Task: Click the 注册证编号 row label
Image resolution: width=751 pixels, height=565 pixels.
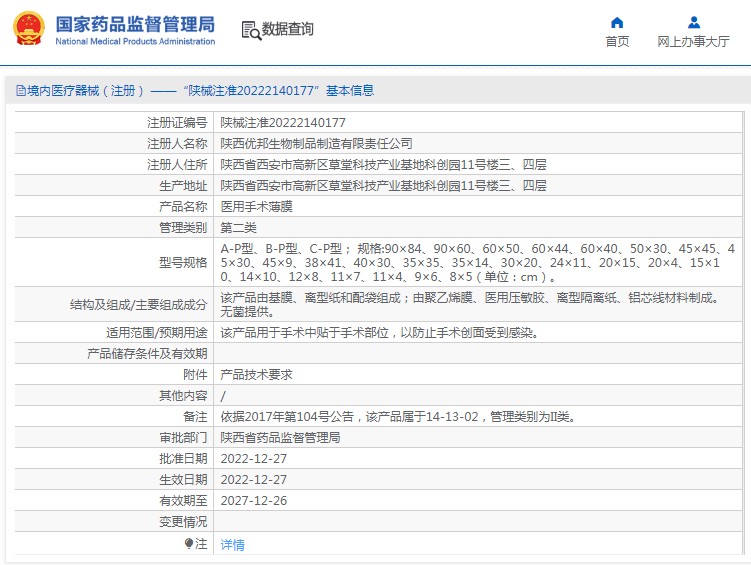Action: 177,123
